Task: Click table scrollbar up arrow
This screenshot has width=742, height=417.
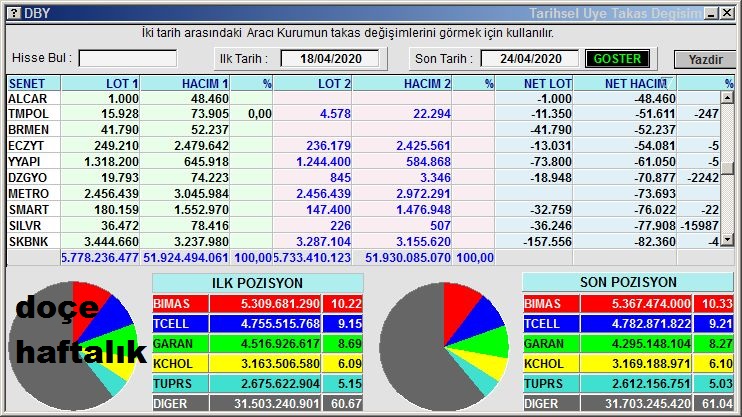Action: tap(727, 98)
